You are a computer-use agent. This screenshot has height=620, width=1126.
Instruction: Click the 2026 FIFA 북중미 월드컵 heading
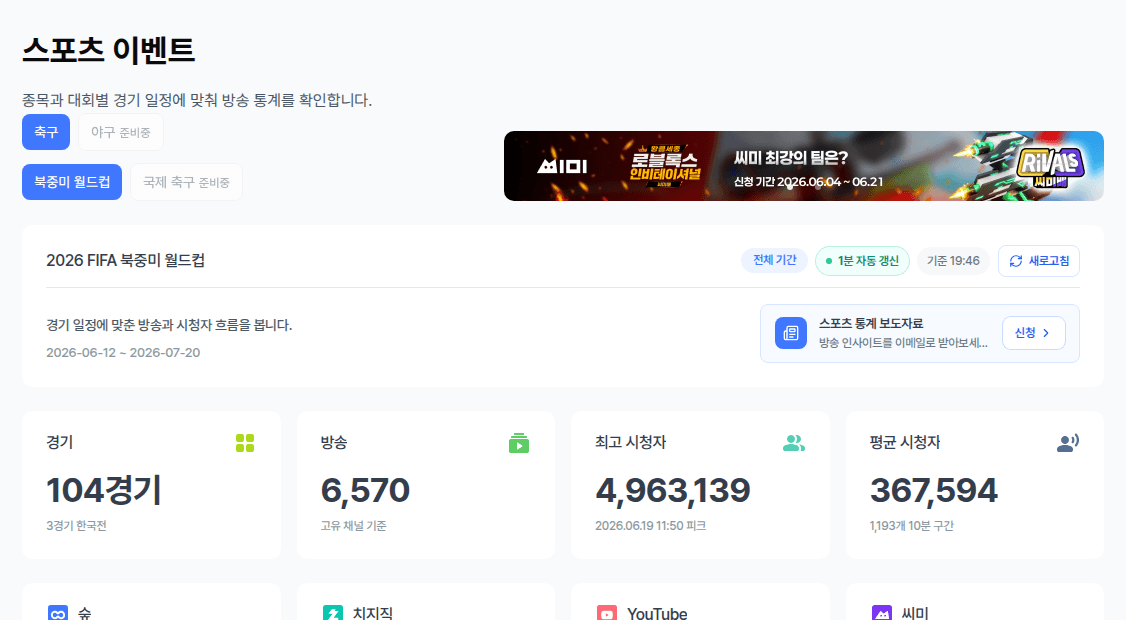126,260
